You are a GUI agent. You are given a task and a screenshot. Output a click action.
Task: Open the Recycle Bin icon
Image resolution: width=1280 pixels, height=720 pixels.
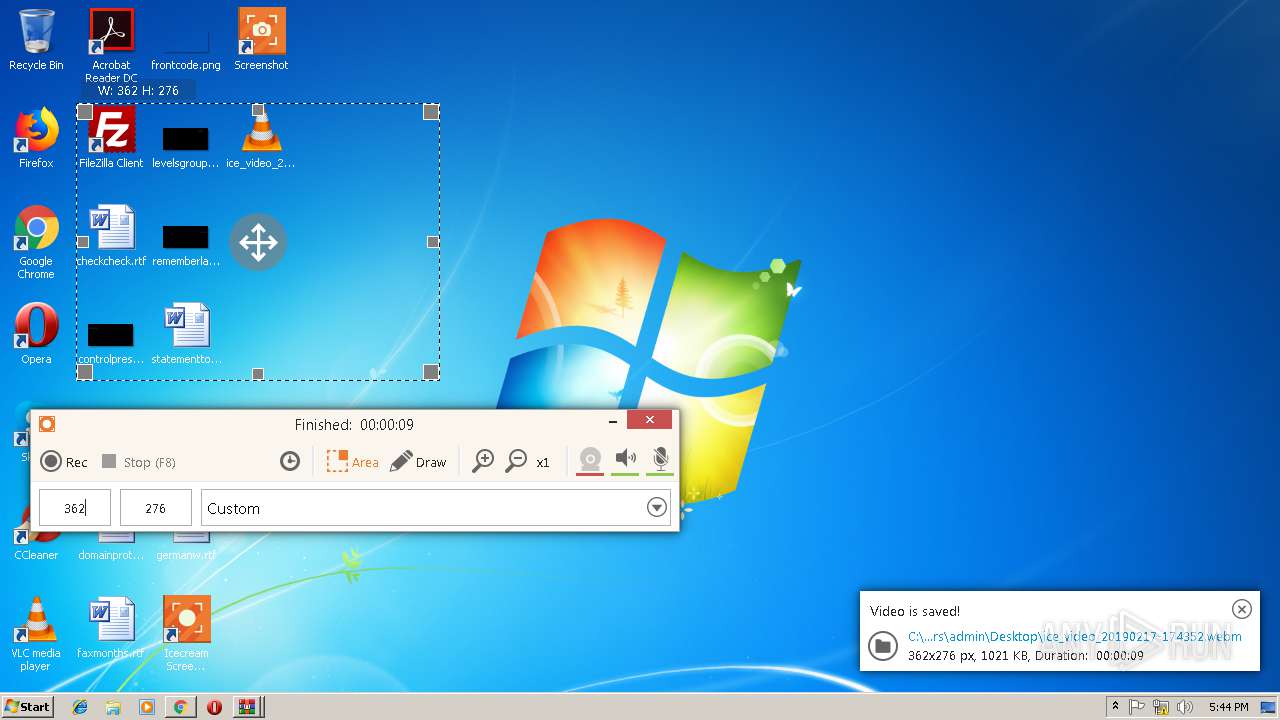coord(36,40)
